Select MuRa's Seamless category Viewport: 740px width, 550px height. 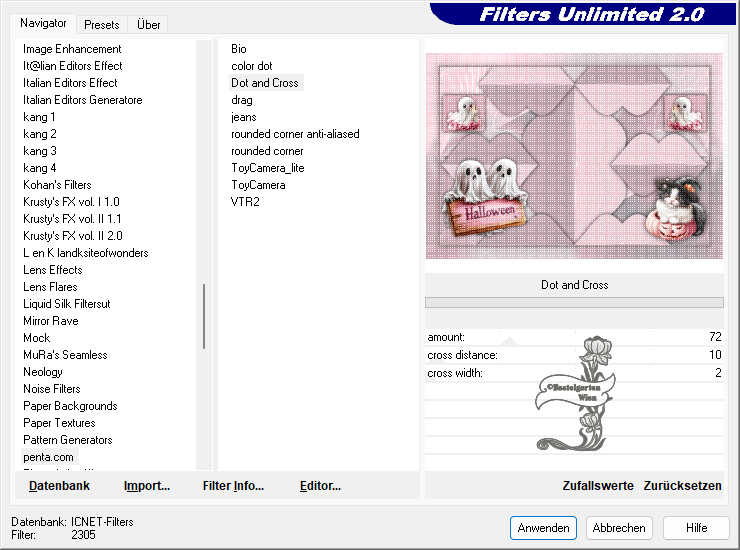pyautogui.click(x=65, y=355)
